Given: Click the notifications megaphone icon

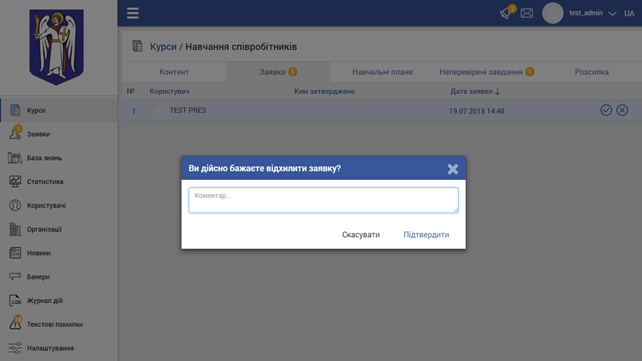Looking at the screenshot, I should [x=506, y=14].
